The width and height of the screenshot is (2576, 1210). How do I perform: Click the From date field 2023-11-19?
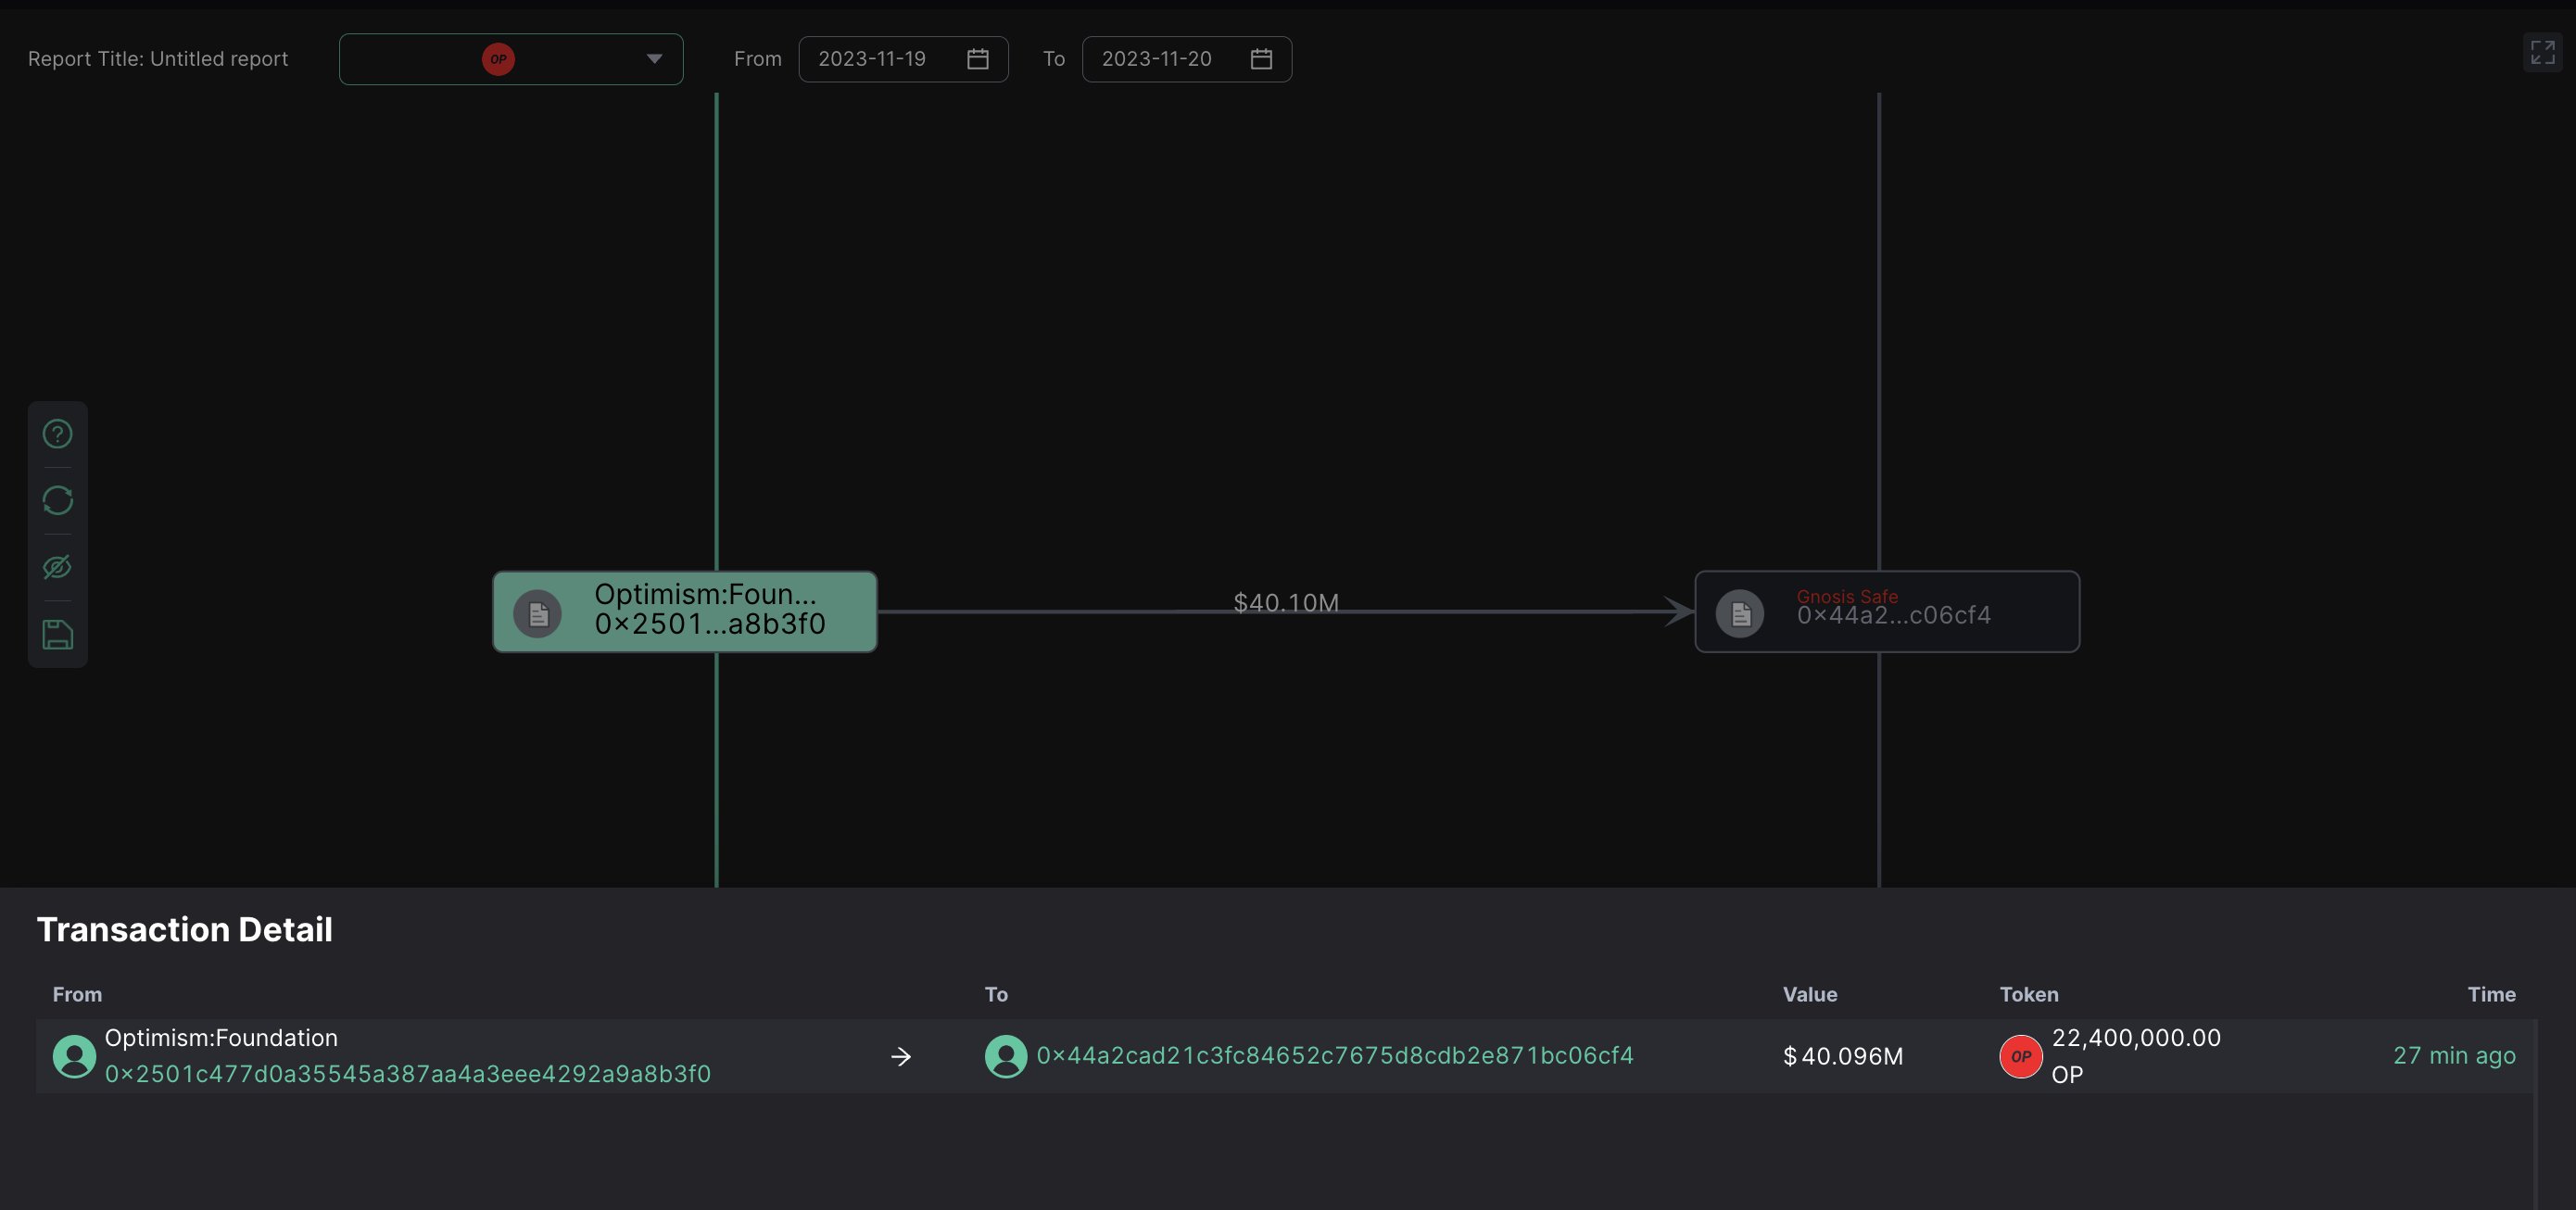tap(903, 59)
